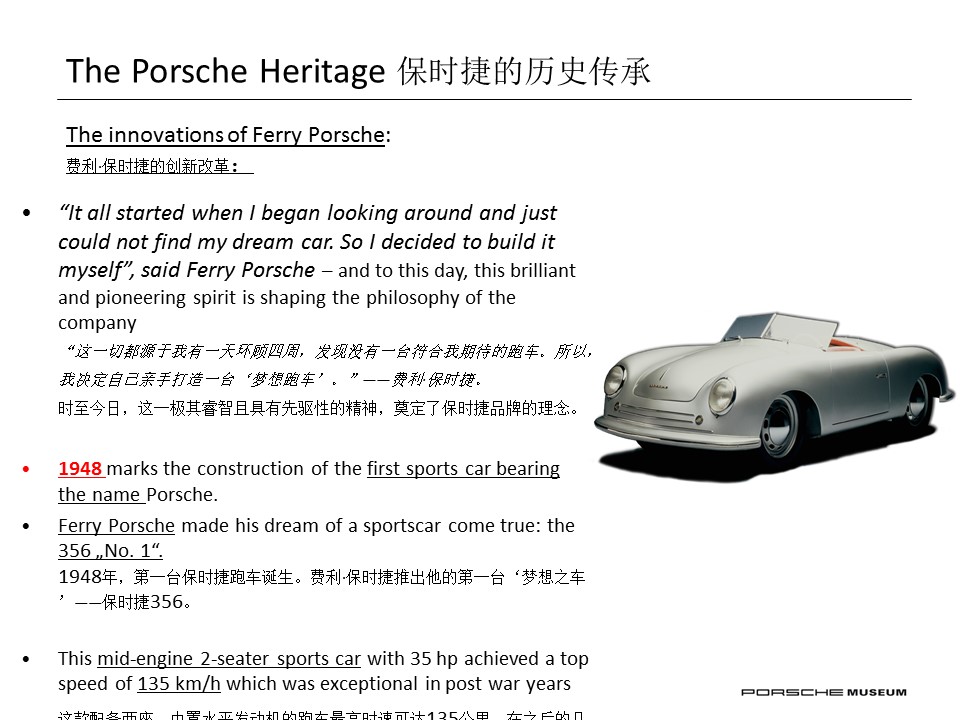Click the Chinese subtitle "费利·保时捷的创新改革："
Viewport: 960px width, 720px height.
point(159,166)
